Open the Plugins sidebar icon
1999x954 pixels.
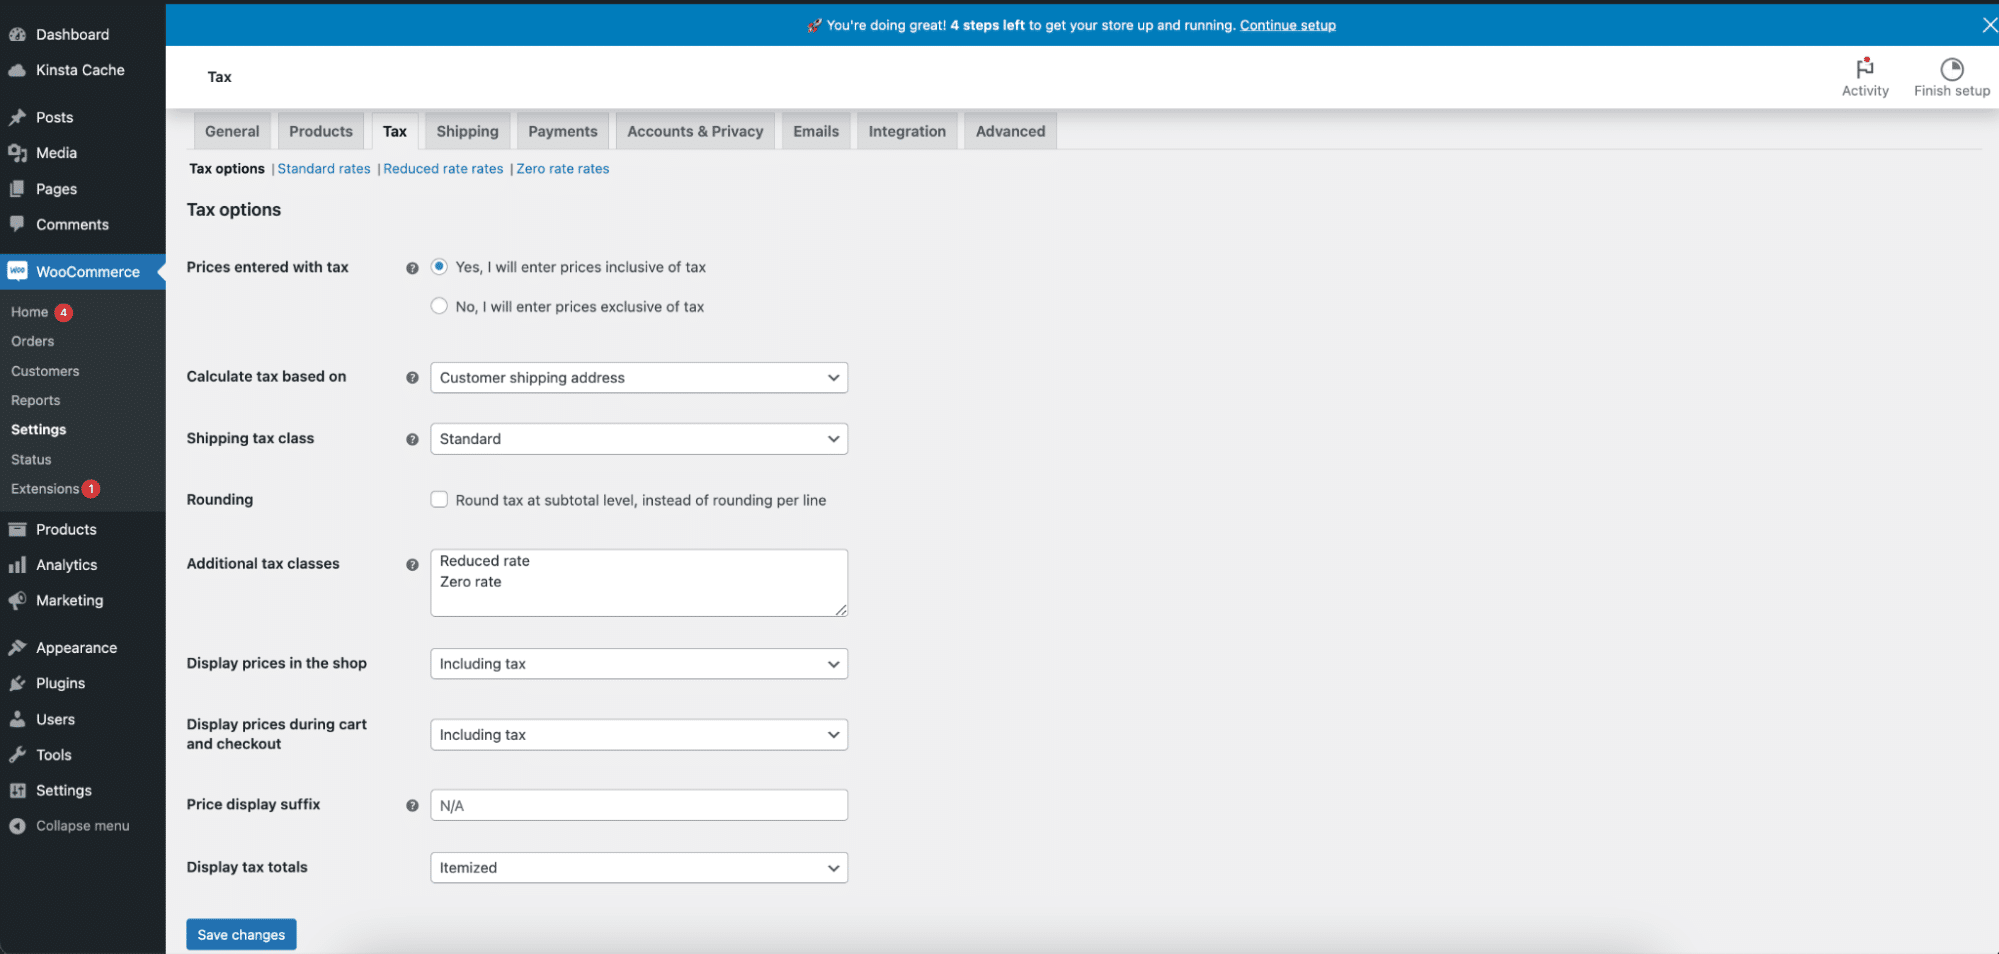[18, 683]
